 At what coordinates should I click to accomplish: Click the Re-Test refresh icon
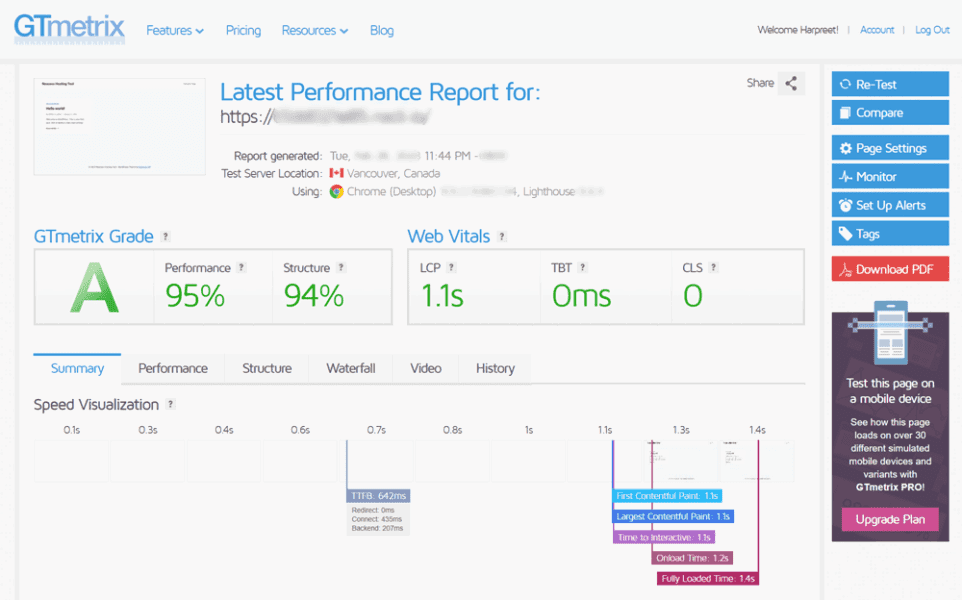(x=845, y=85)
